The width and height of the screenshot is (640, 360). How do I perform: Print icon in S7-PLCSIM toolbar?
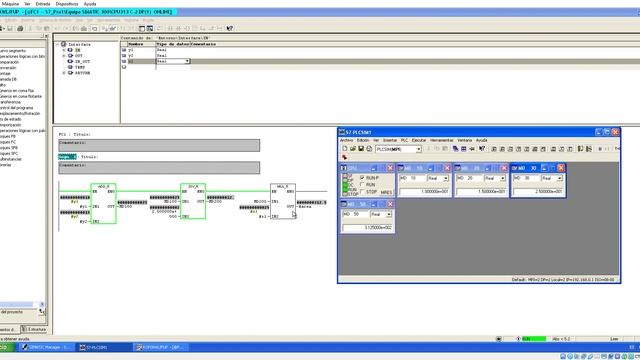369,149
